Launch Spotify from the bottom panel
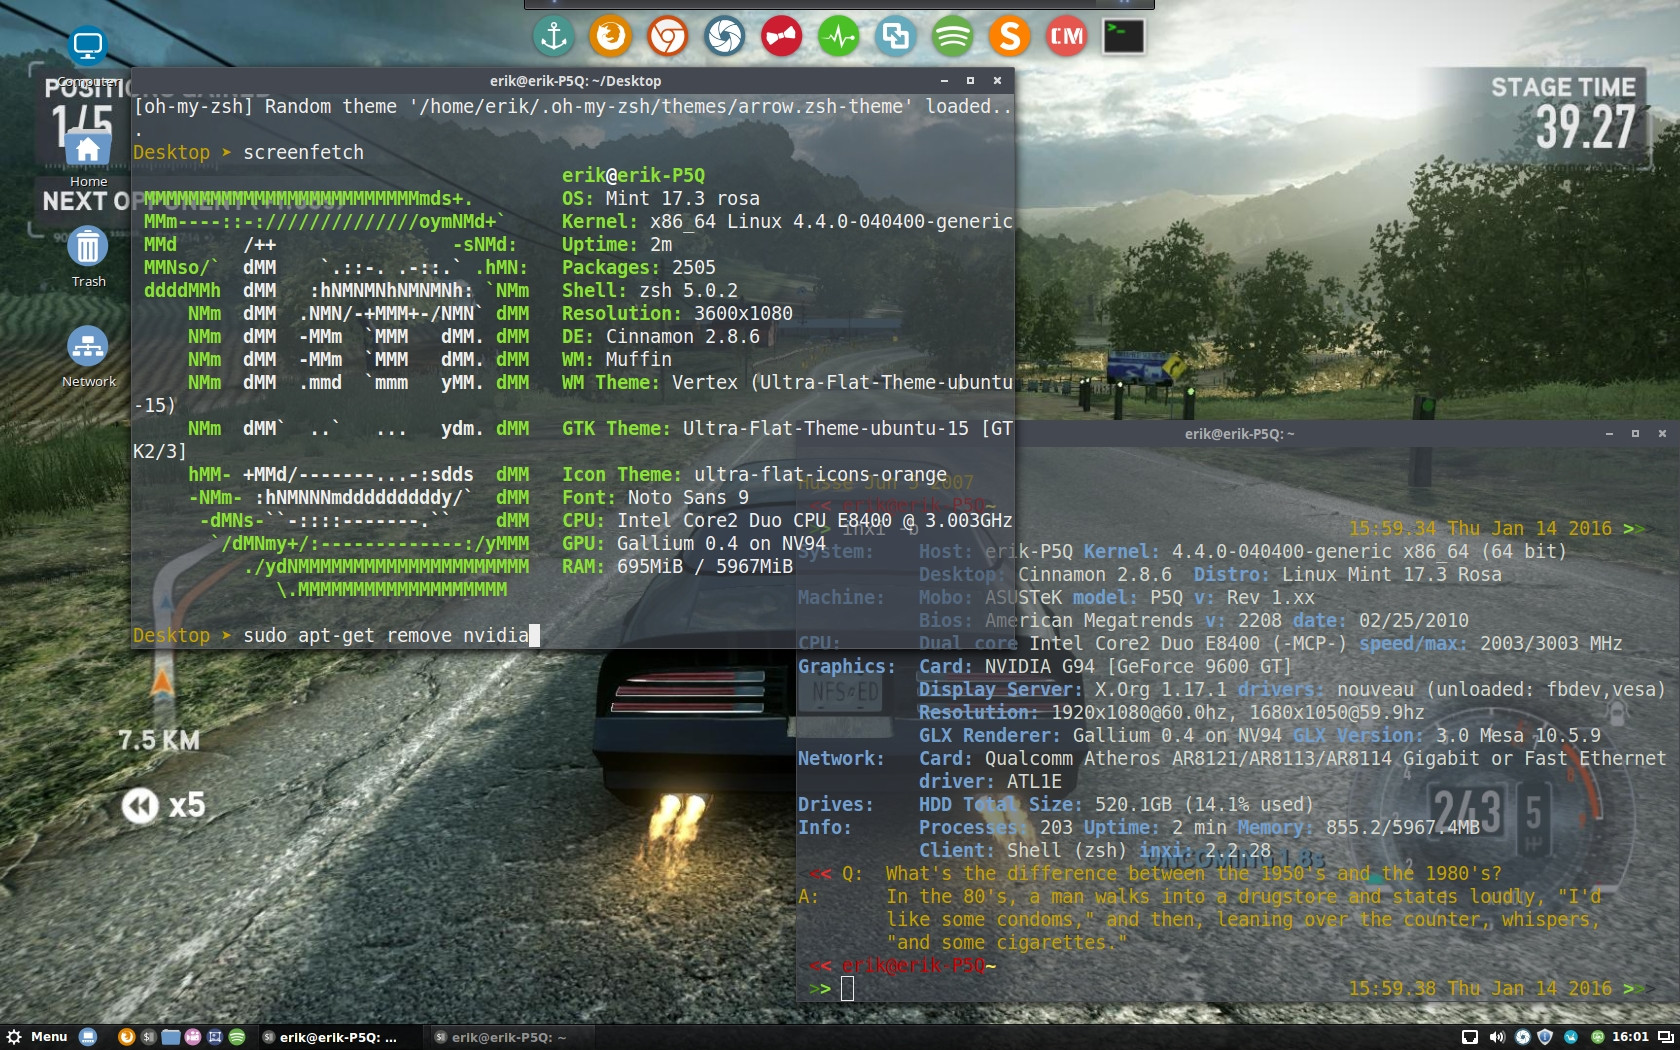 tap(237, 1037)
